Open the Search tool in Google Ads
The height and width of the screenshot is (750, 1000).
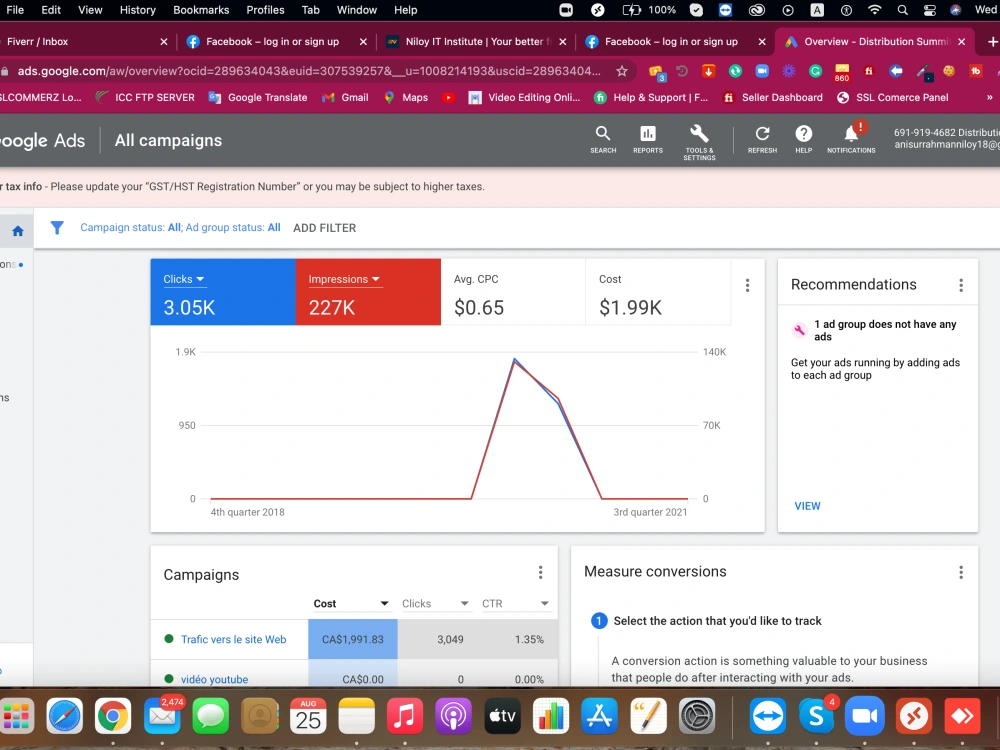[x=603, y=140]
